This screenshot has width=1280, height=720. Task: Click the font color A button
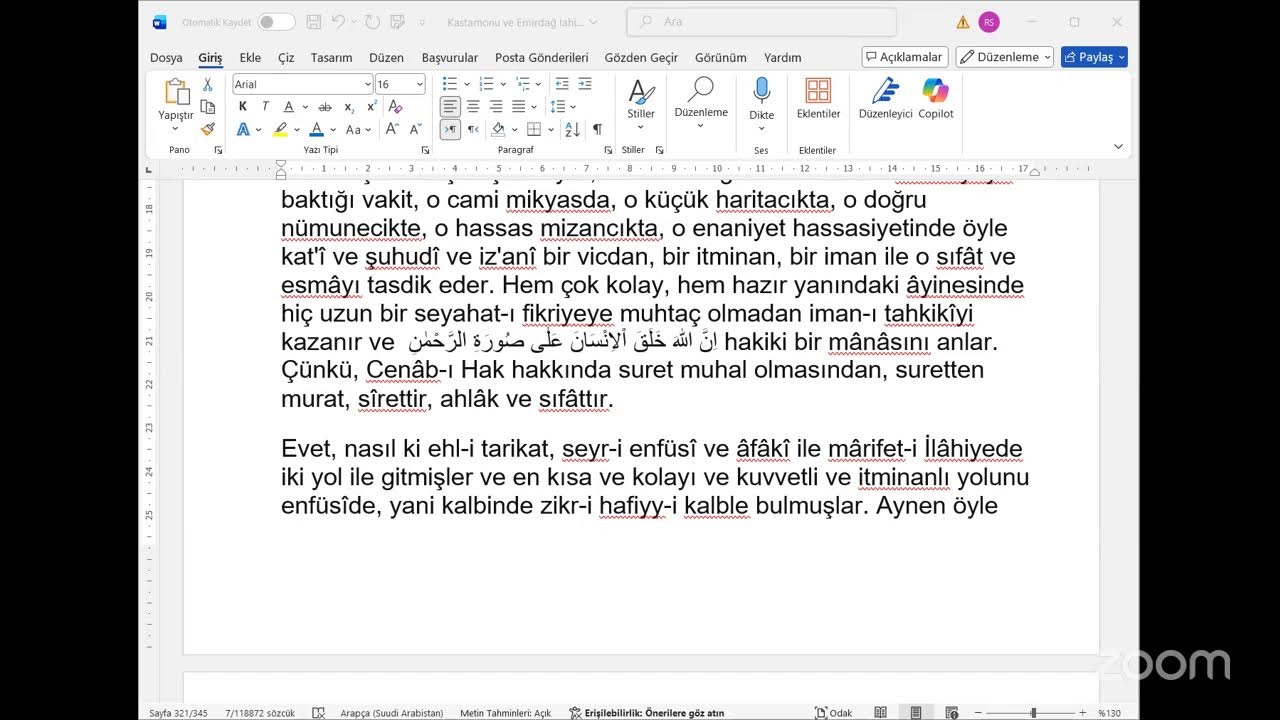click(316, 129)
